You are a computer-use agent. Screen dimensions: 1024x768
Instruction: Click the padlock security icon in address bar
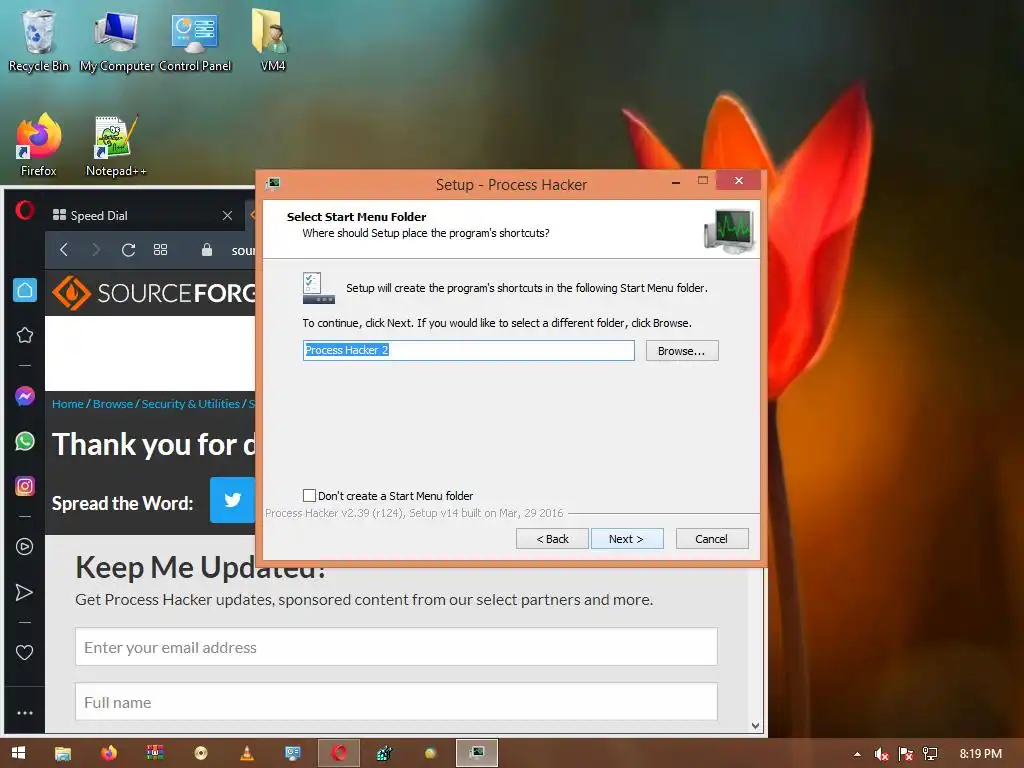coord(207,249)
